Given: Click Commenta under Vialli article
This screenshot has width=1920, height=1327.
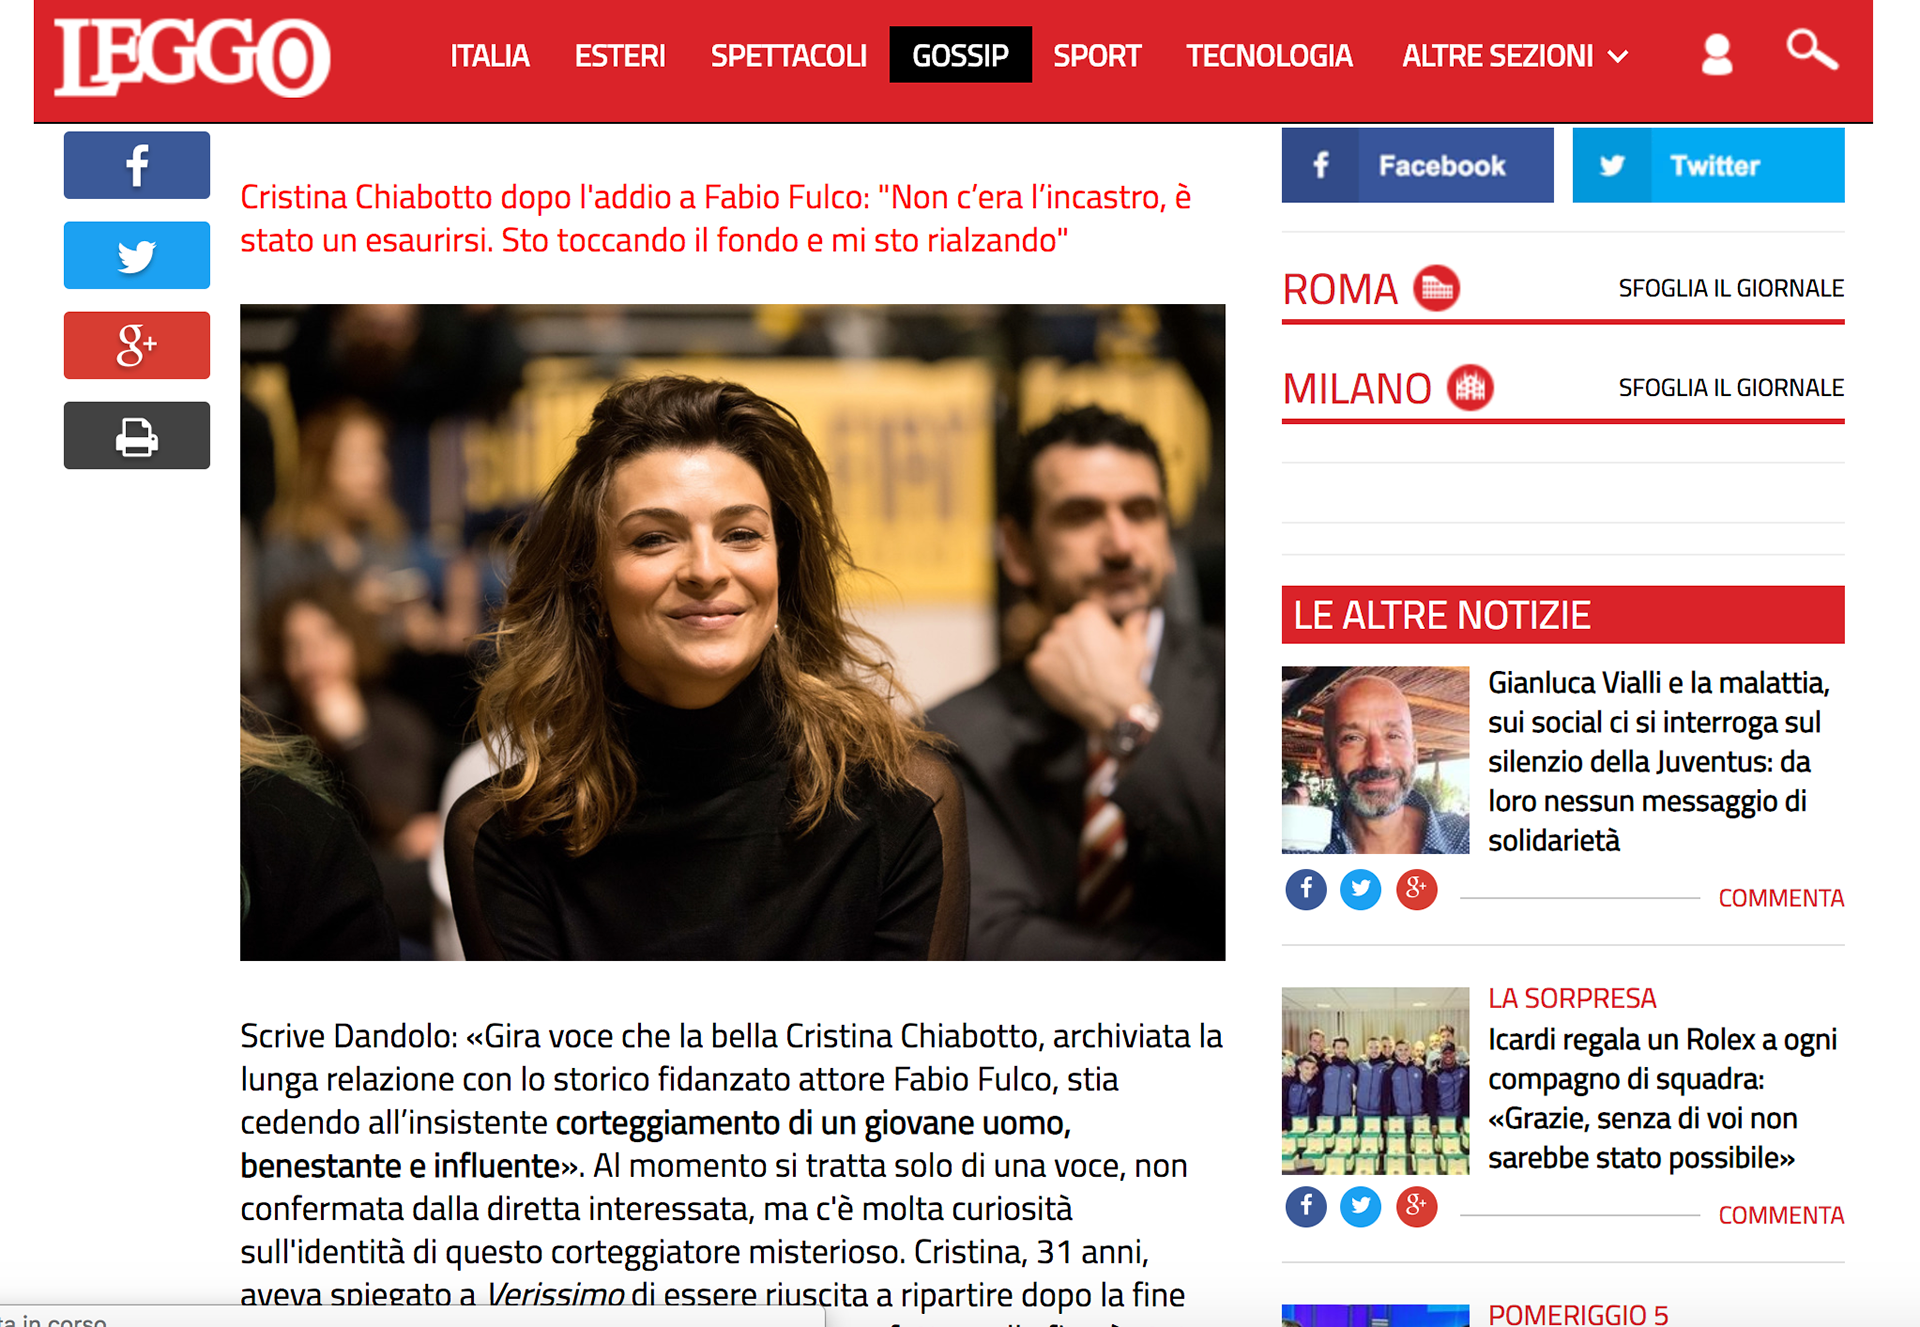Looking at the screenshot, I should tap(1781, 898).
